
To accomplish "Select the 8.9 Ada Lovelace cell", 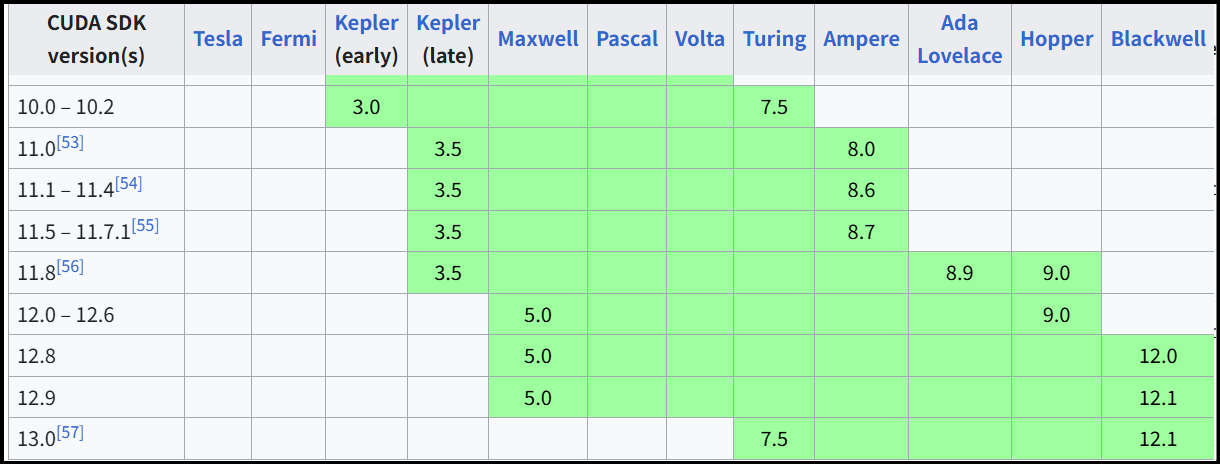I will 959,273.
